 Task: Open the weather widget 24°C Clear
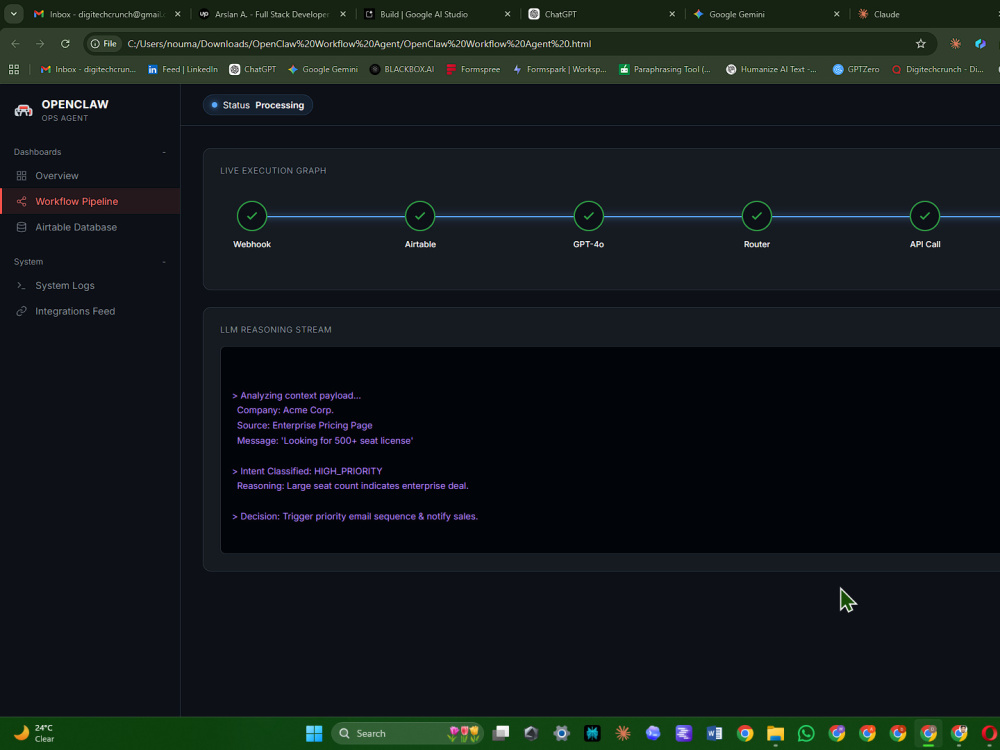coord(34,733)
